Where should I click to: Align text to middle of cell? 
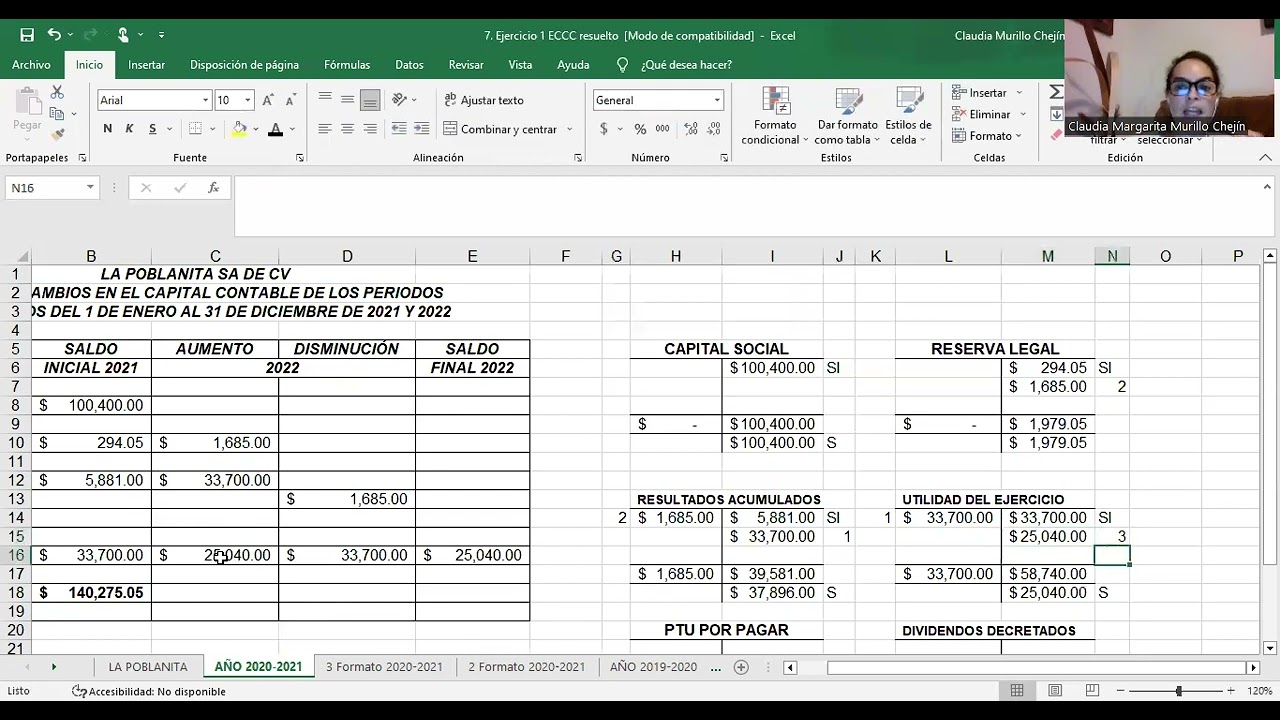(347, 100)
